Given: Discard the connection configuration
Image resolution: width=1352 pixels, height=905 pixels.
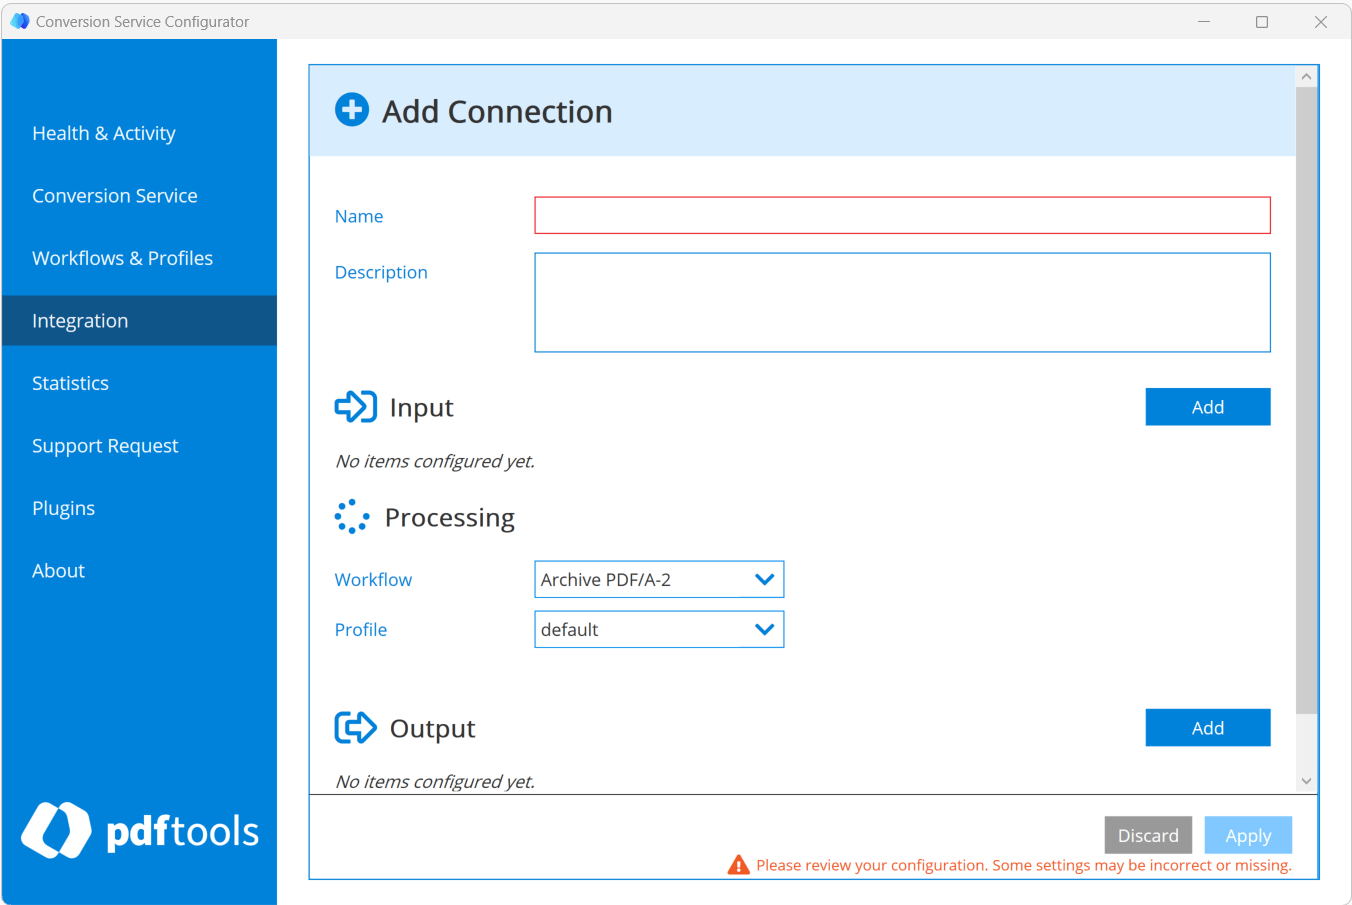Looking at the screenshot, I should (1148, 835).
